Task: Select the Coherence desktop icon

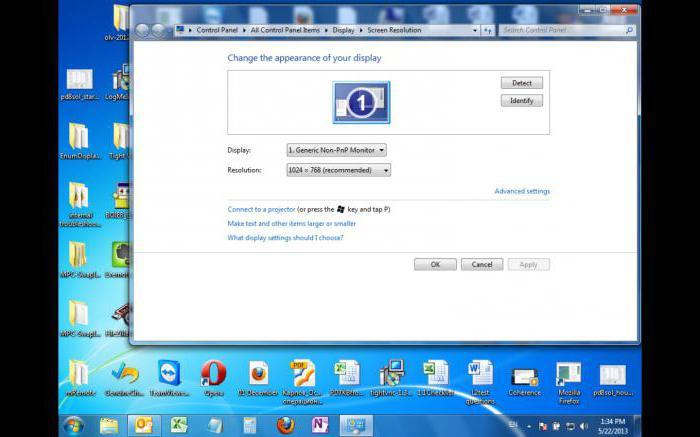Action: coord(525,382)
